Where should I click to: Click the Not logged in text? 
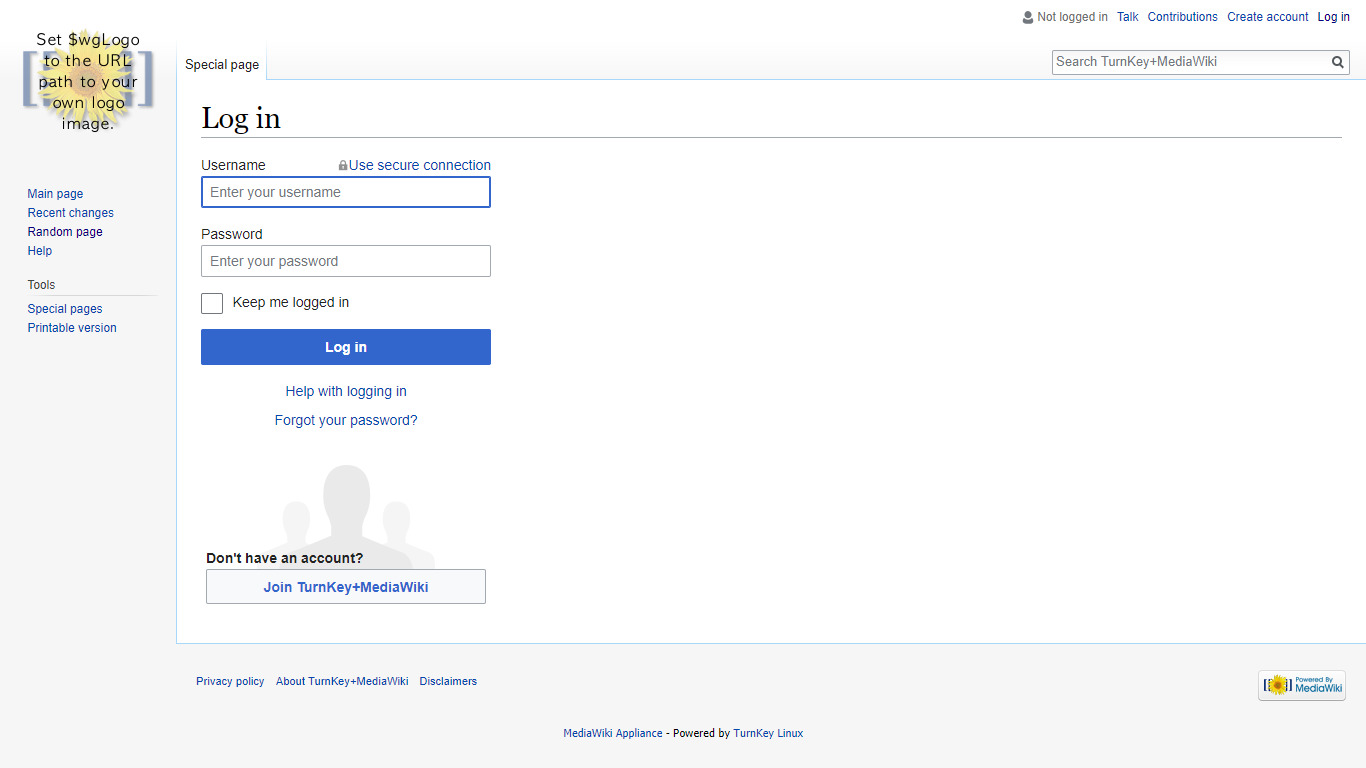[x=1072, y=17]
